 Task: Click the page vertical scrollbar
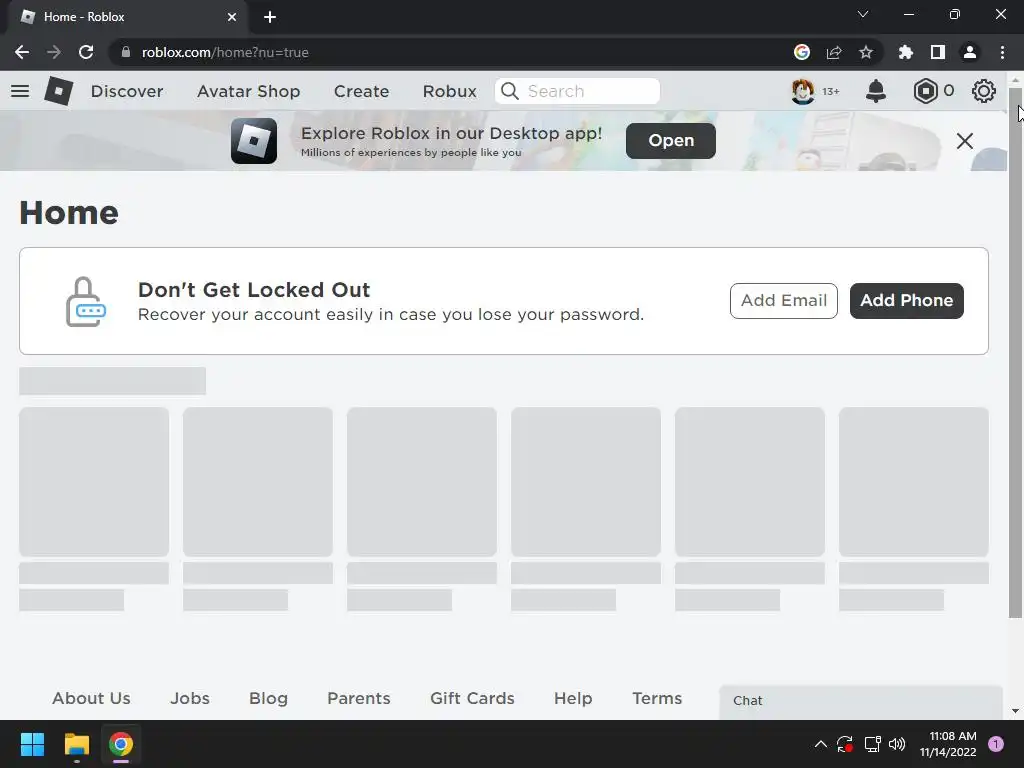coord(1016,353)
